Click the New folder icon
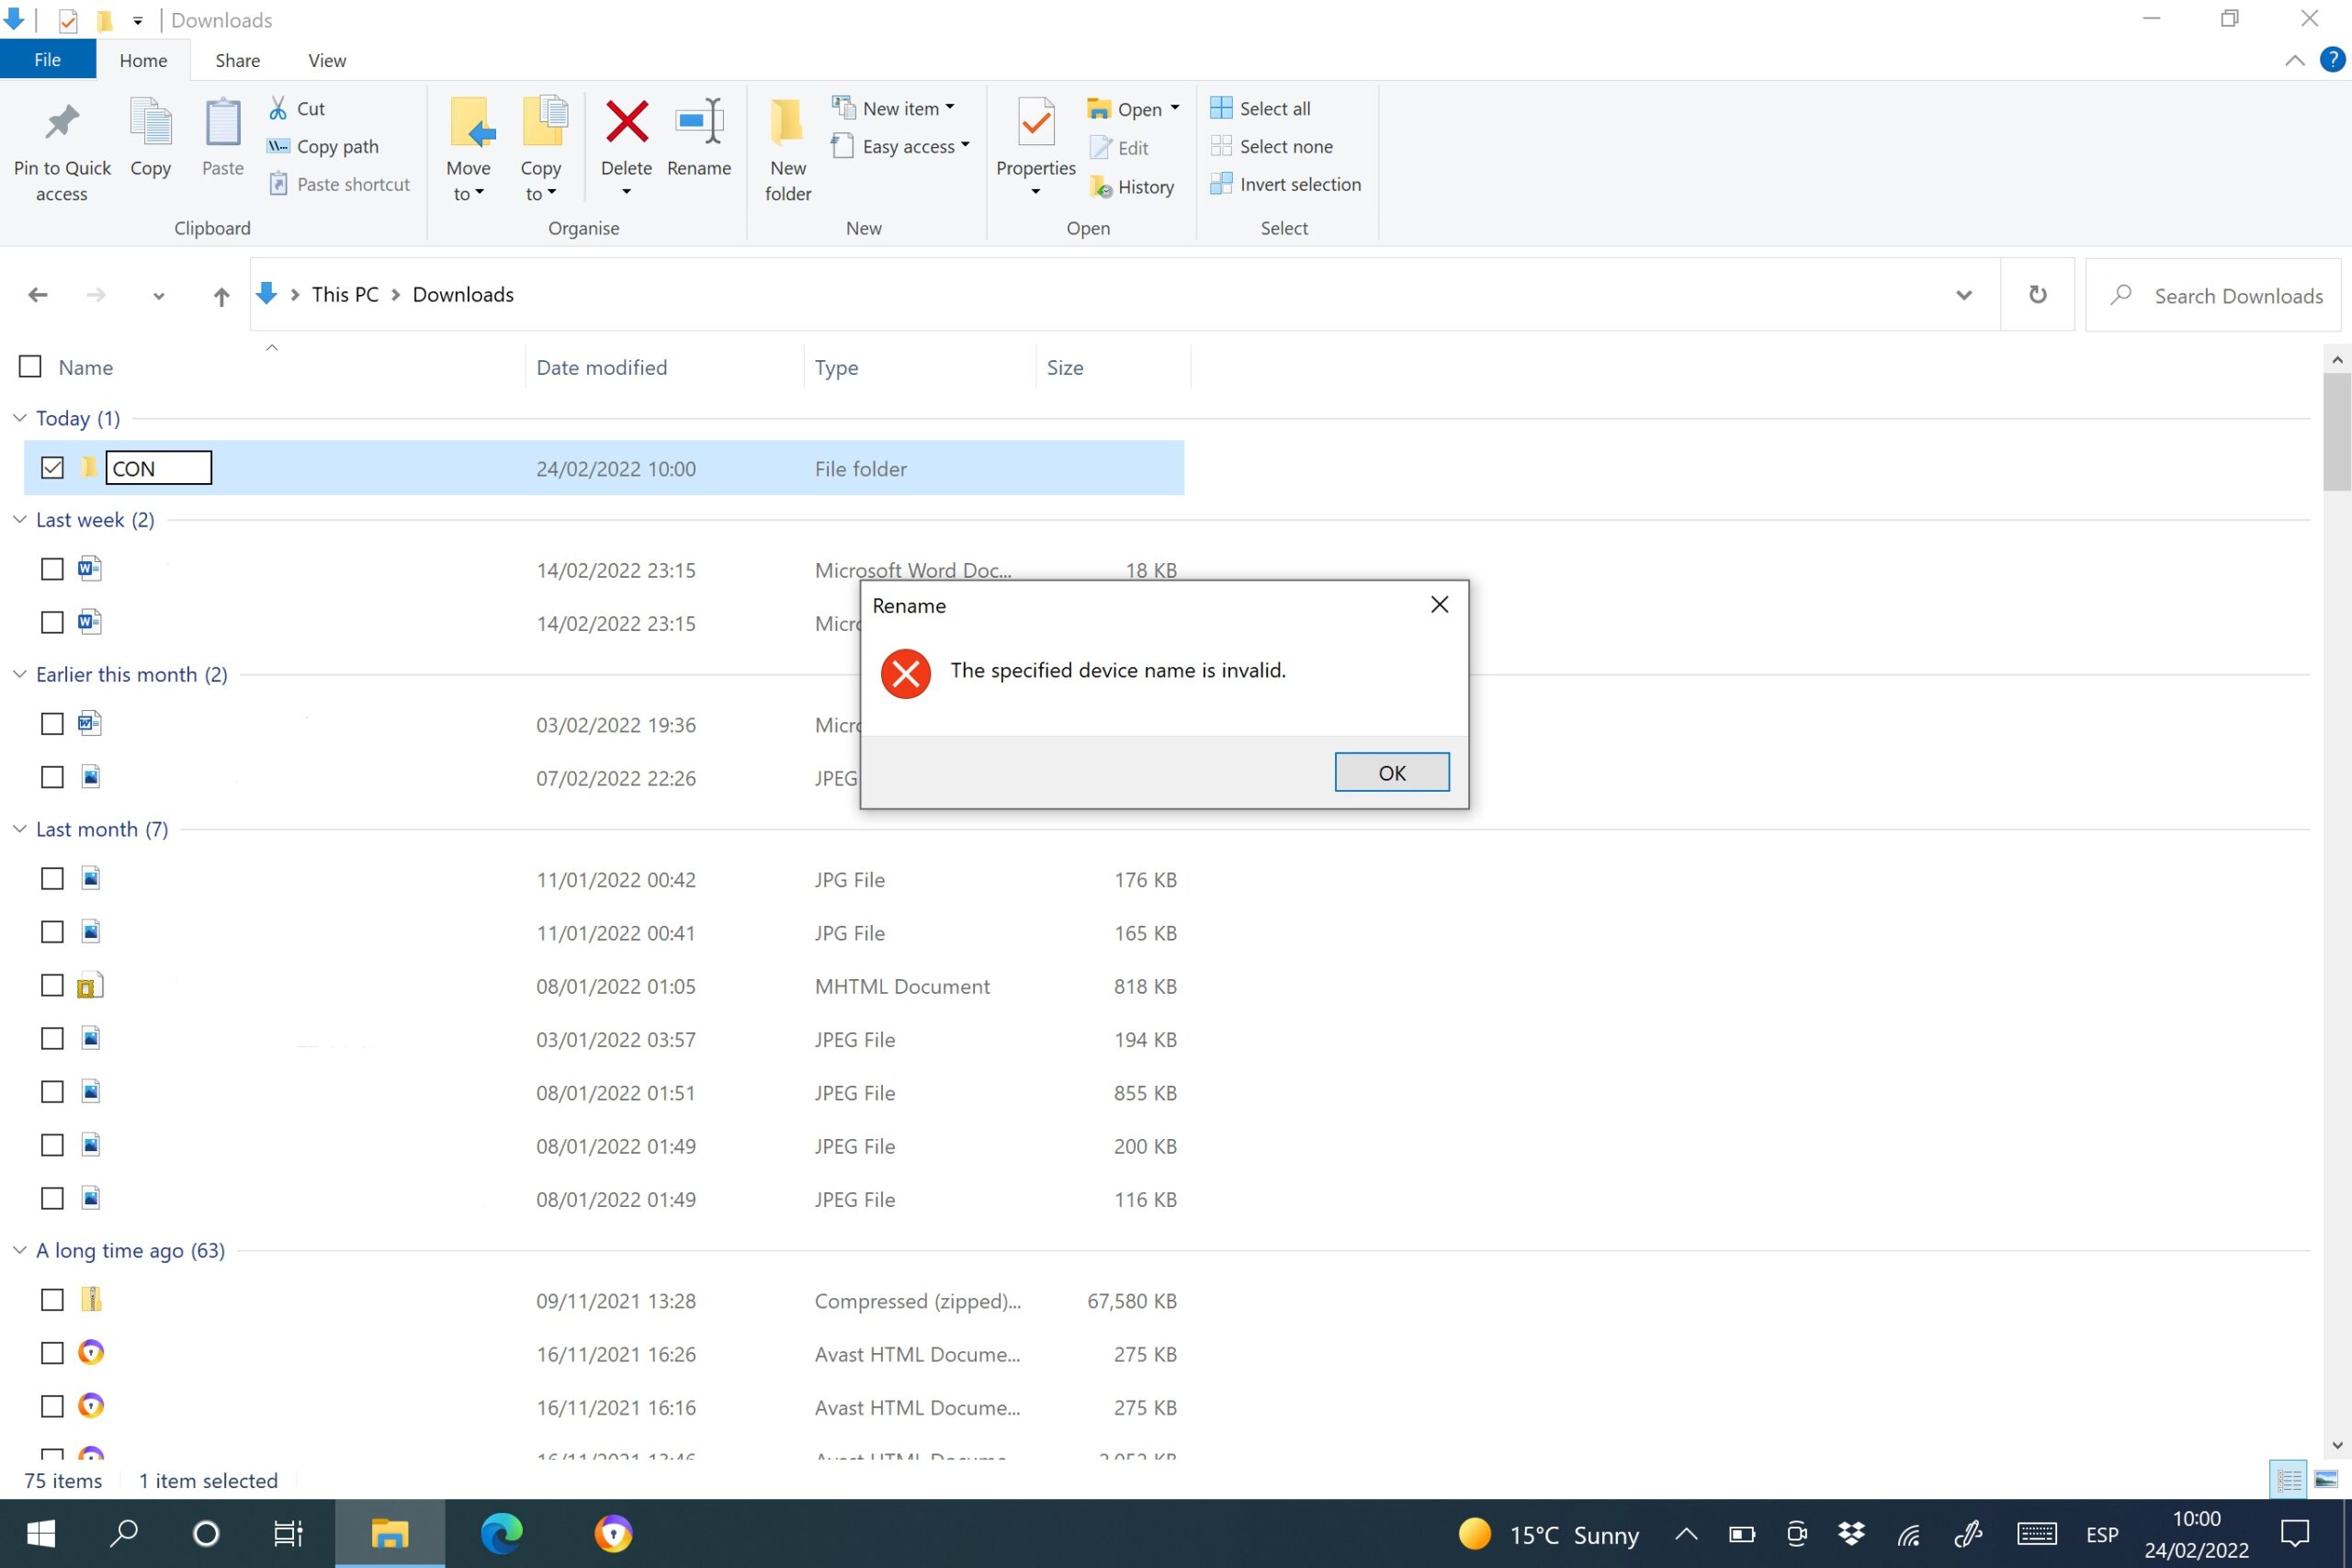2352x1568 pixels. (x=787, y=122)
